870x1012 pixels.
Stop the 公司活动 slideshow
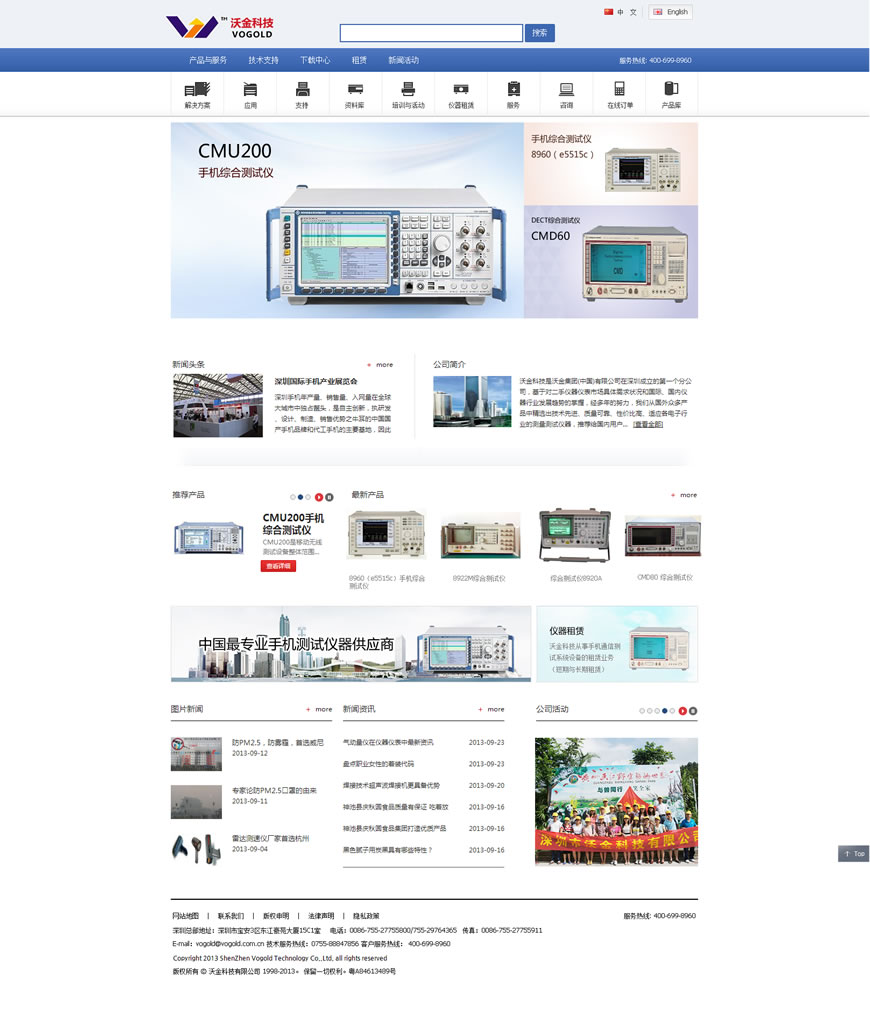click(x=693, y=711)
